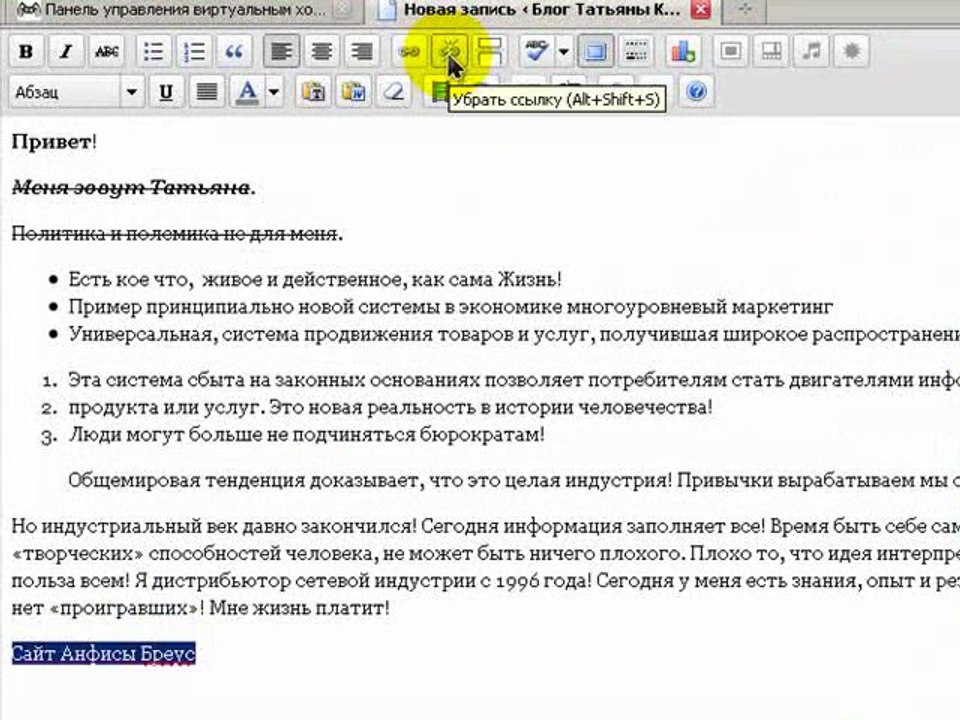
Task: Open the text color picker dropdown arrow
Action: click(x=274, y=92)
